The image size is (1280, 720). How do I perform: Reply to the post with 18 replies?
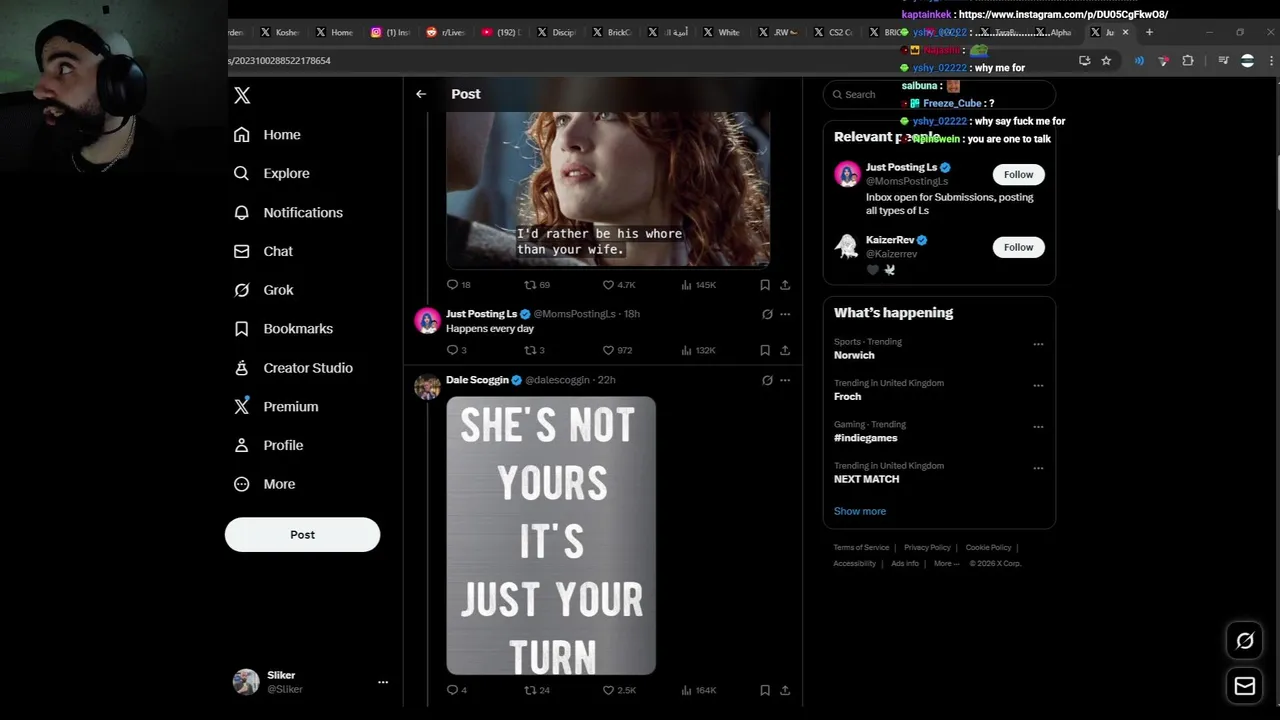coord(458,285)
